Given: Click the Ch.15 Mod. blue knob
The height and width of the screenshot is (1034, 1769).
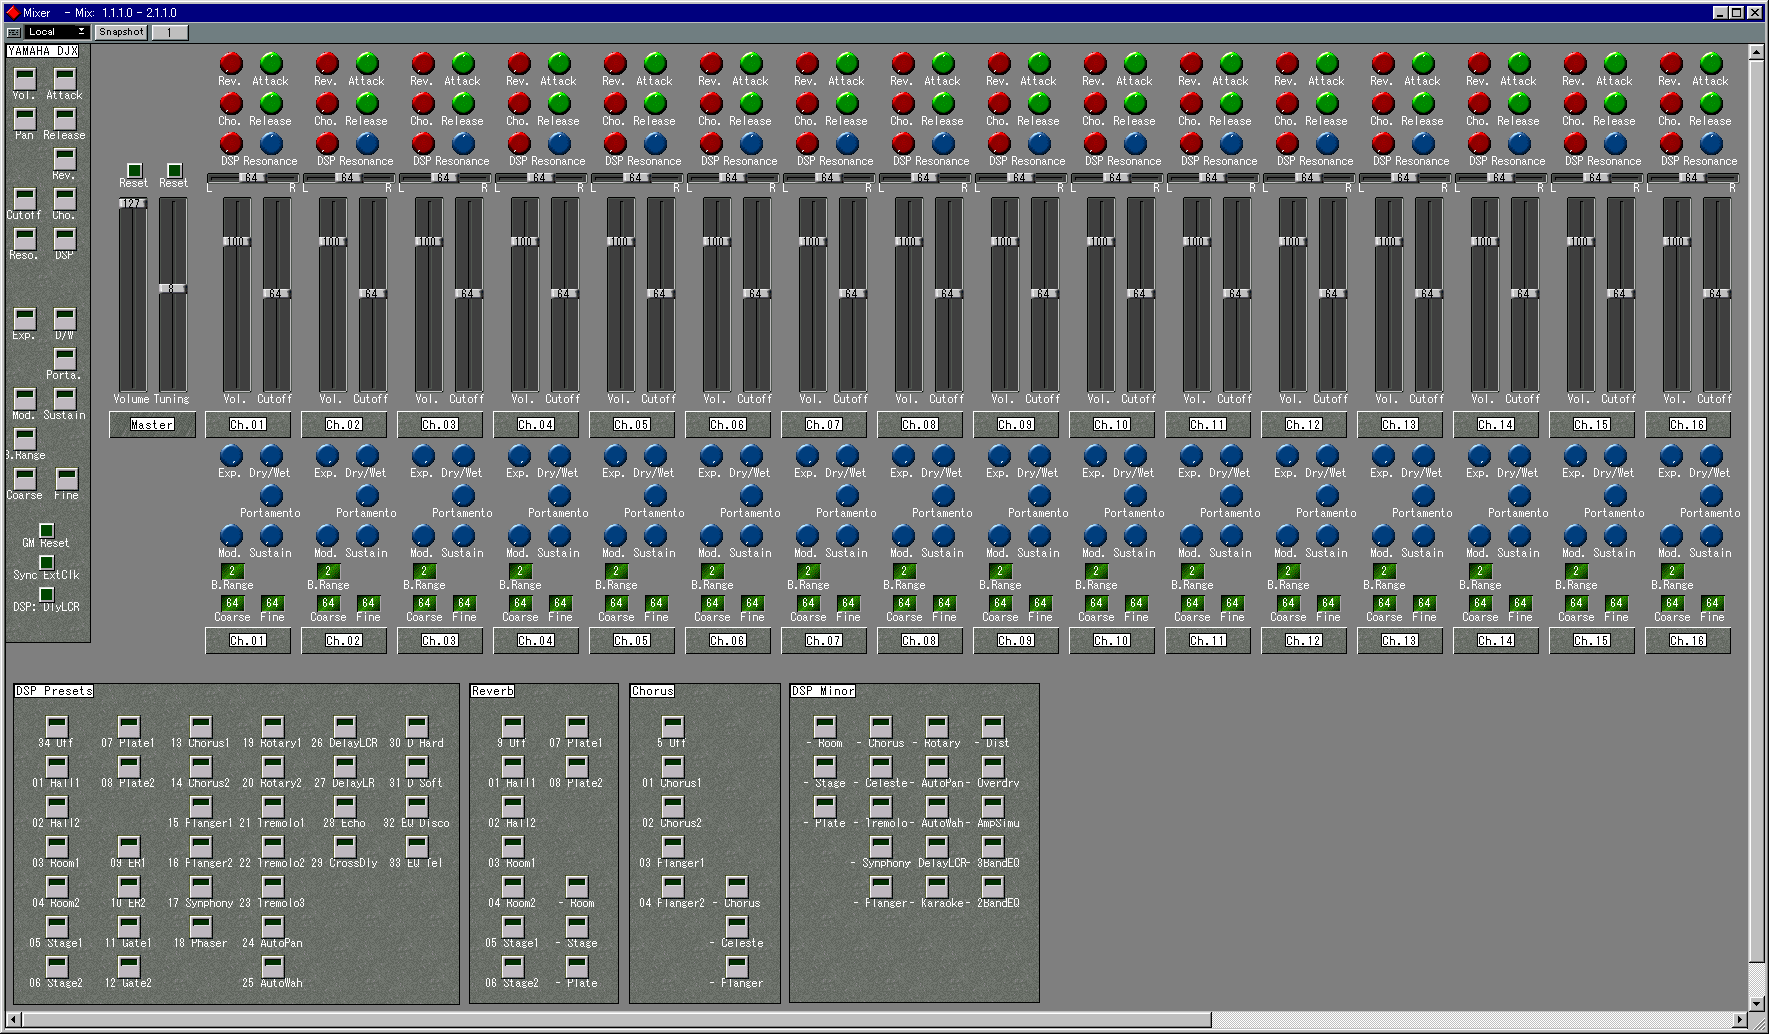Looking at the screenshot, I should [1575, 536].
